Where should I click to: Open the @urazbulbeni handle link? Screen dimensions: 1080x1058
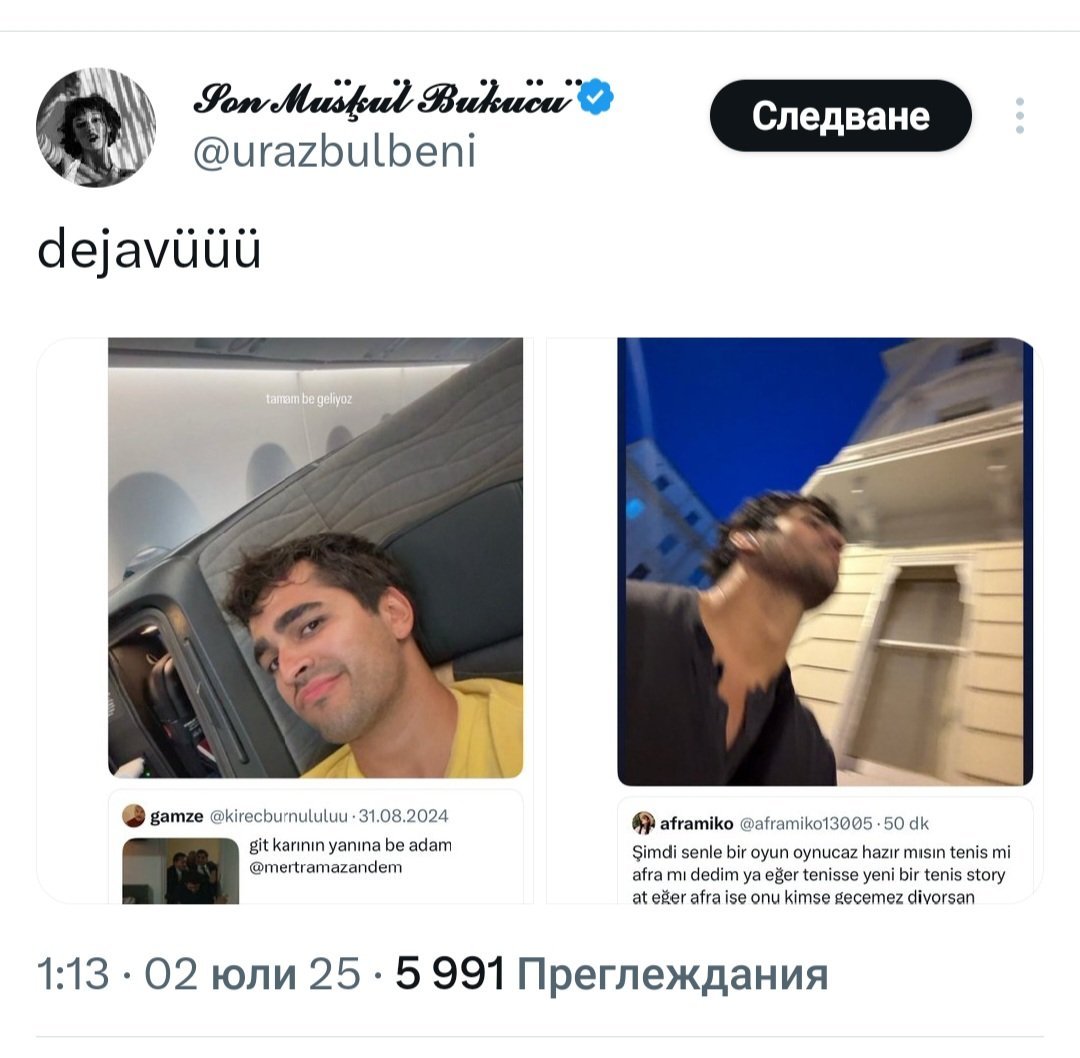[x=335, y=152]
